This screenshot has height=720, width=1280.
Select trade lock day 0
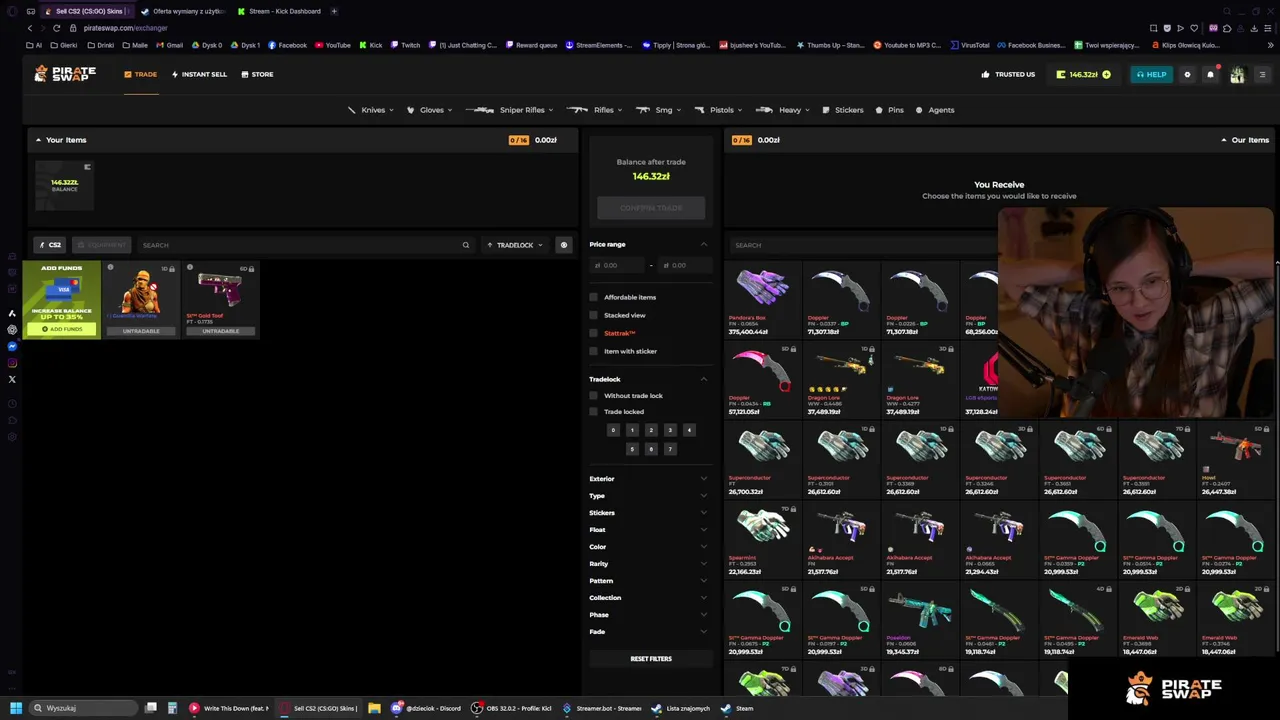613,430
